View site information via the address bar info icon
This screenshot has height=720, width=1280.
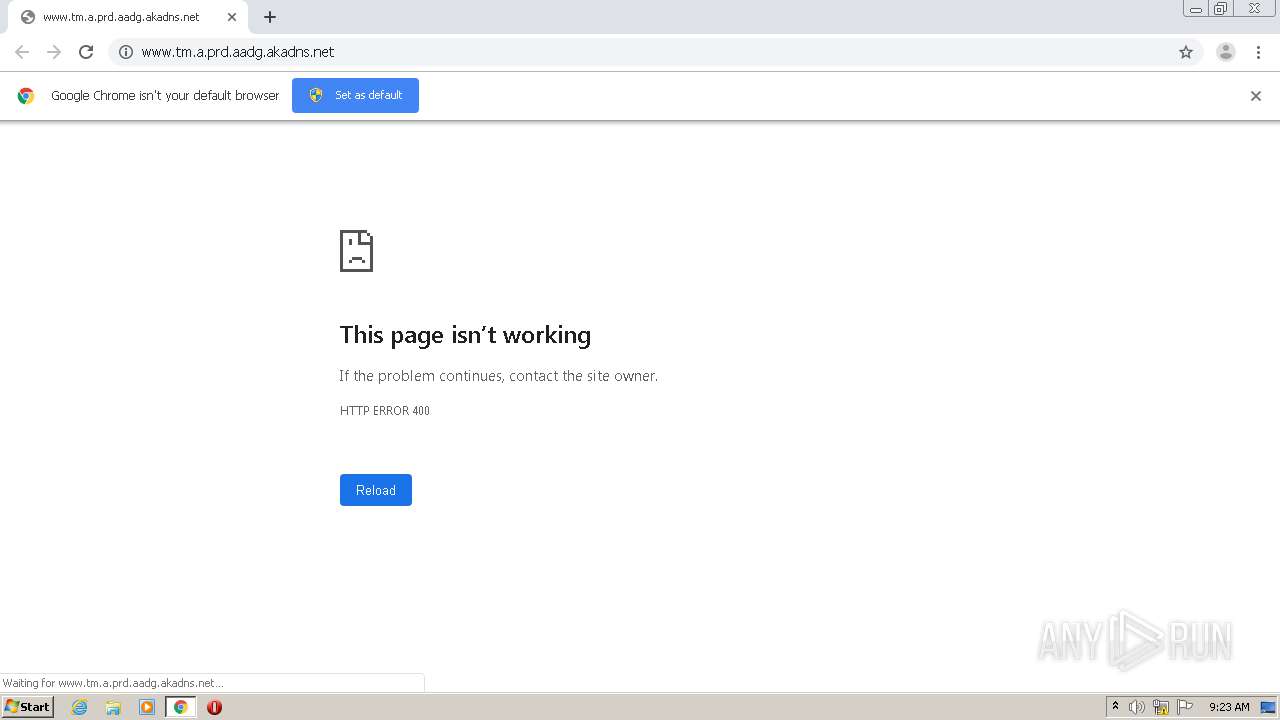coord(126,52)
